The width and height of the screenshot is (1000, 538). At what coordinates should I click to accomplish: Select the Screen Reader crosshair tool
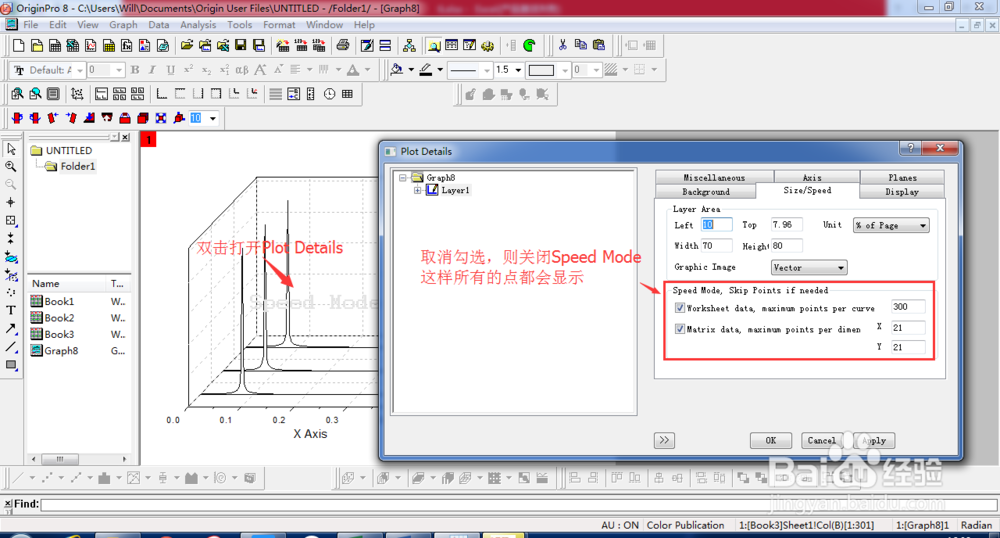[x=11, y=202]
